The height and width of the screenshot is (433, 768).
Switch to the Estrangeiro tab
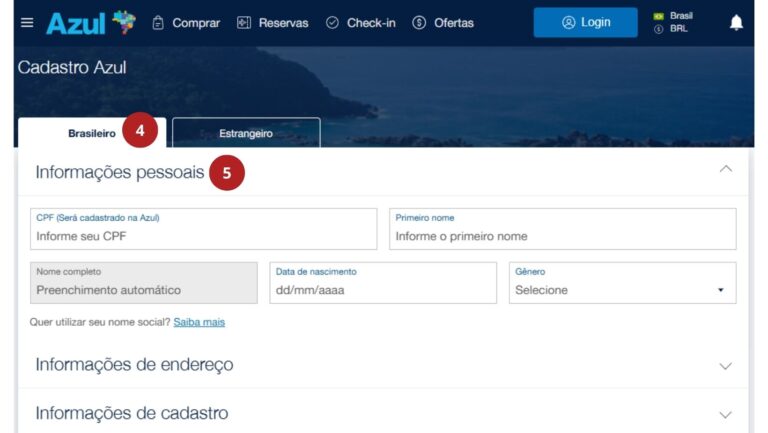(x=246, y=133)
